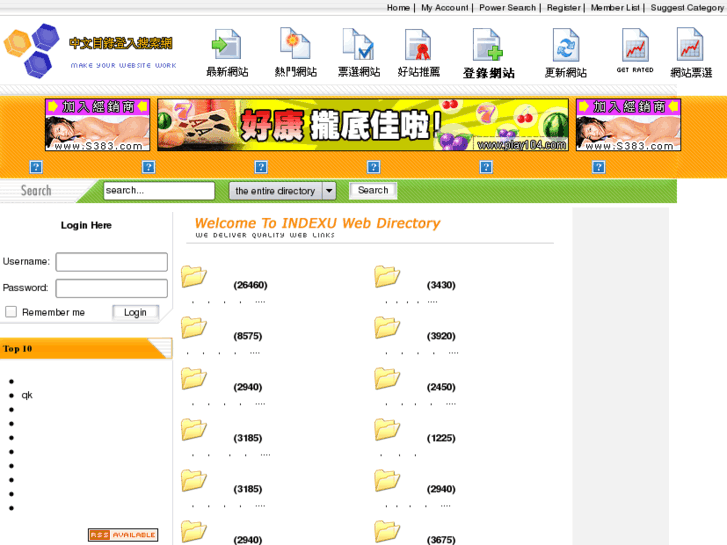Click the last blue question-mark placeholder icon
Viewport: 727px width, 545px height.
pyautogui.click(x=599, y=167)
